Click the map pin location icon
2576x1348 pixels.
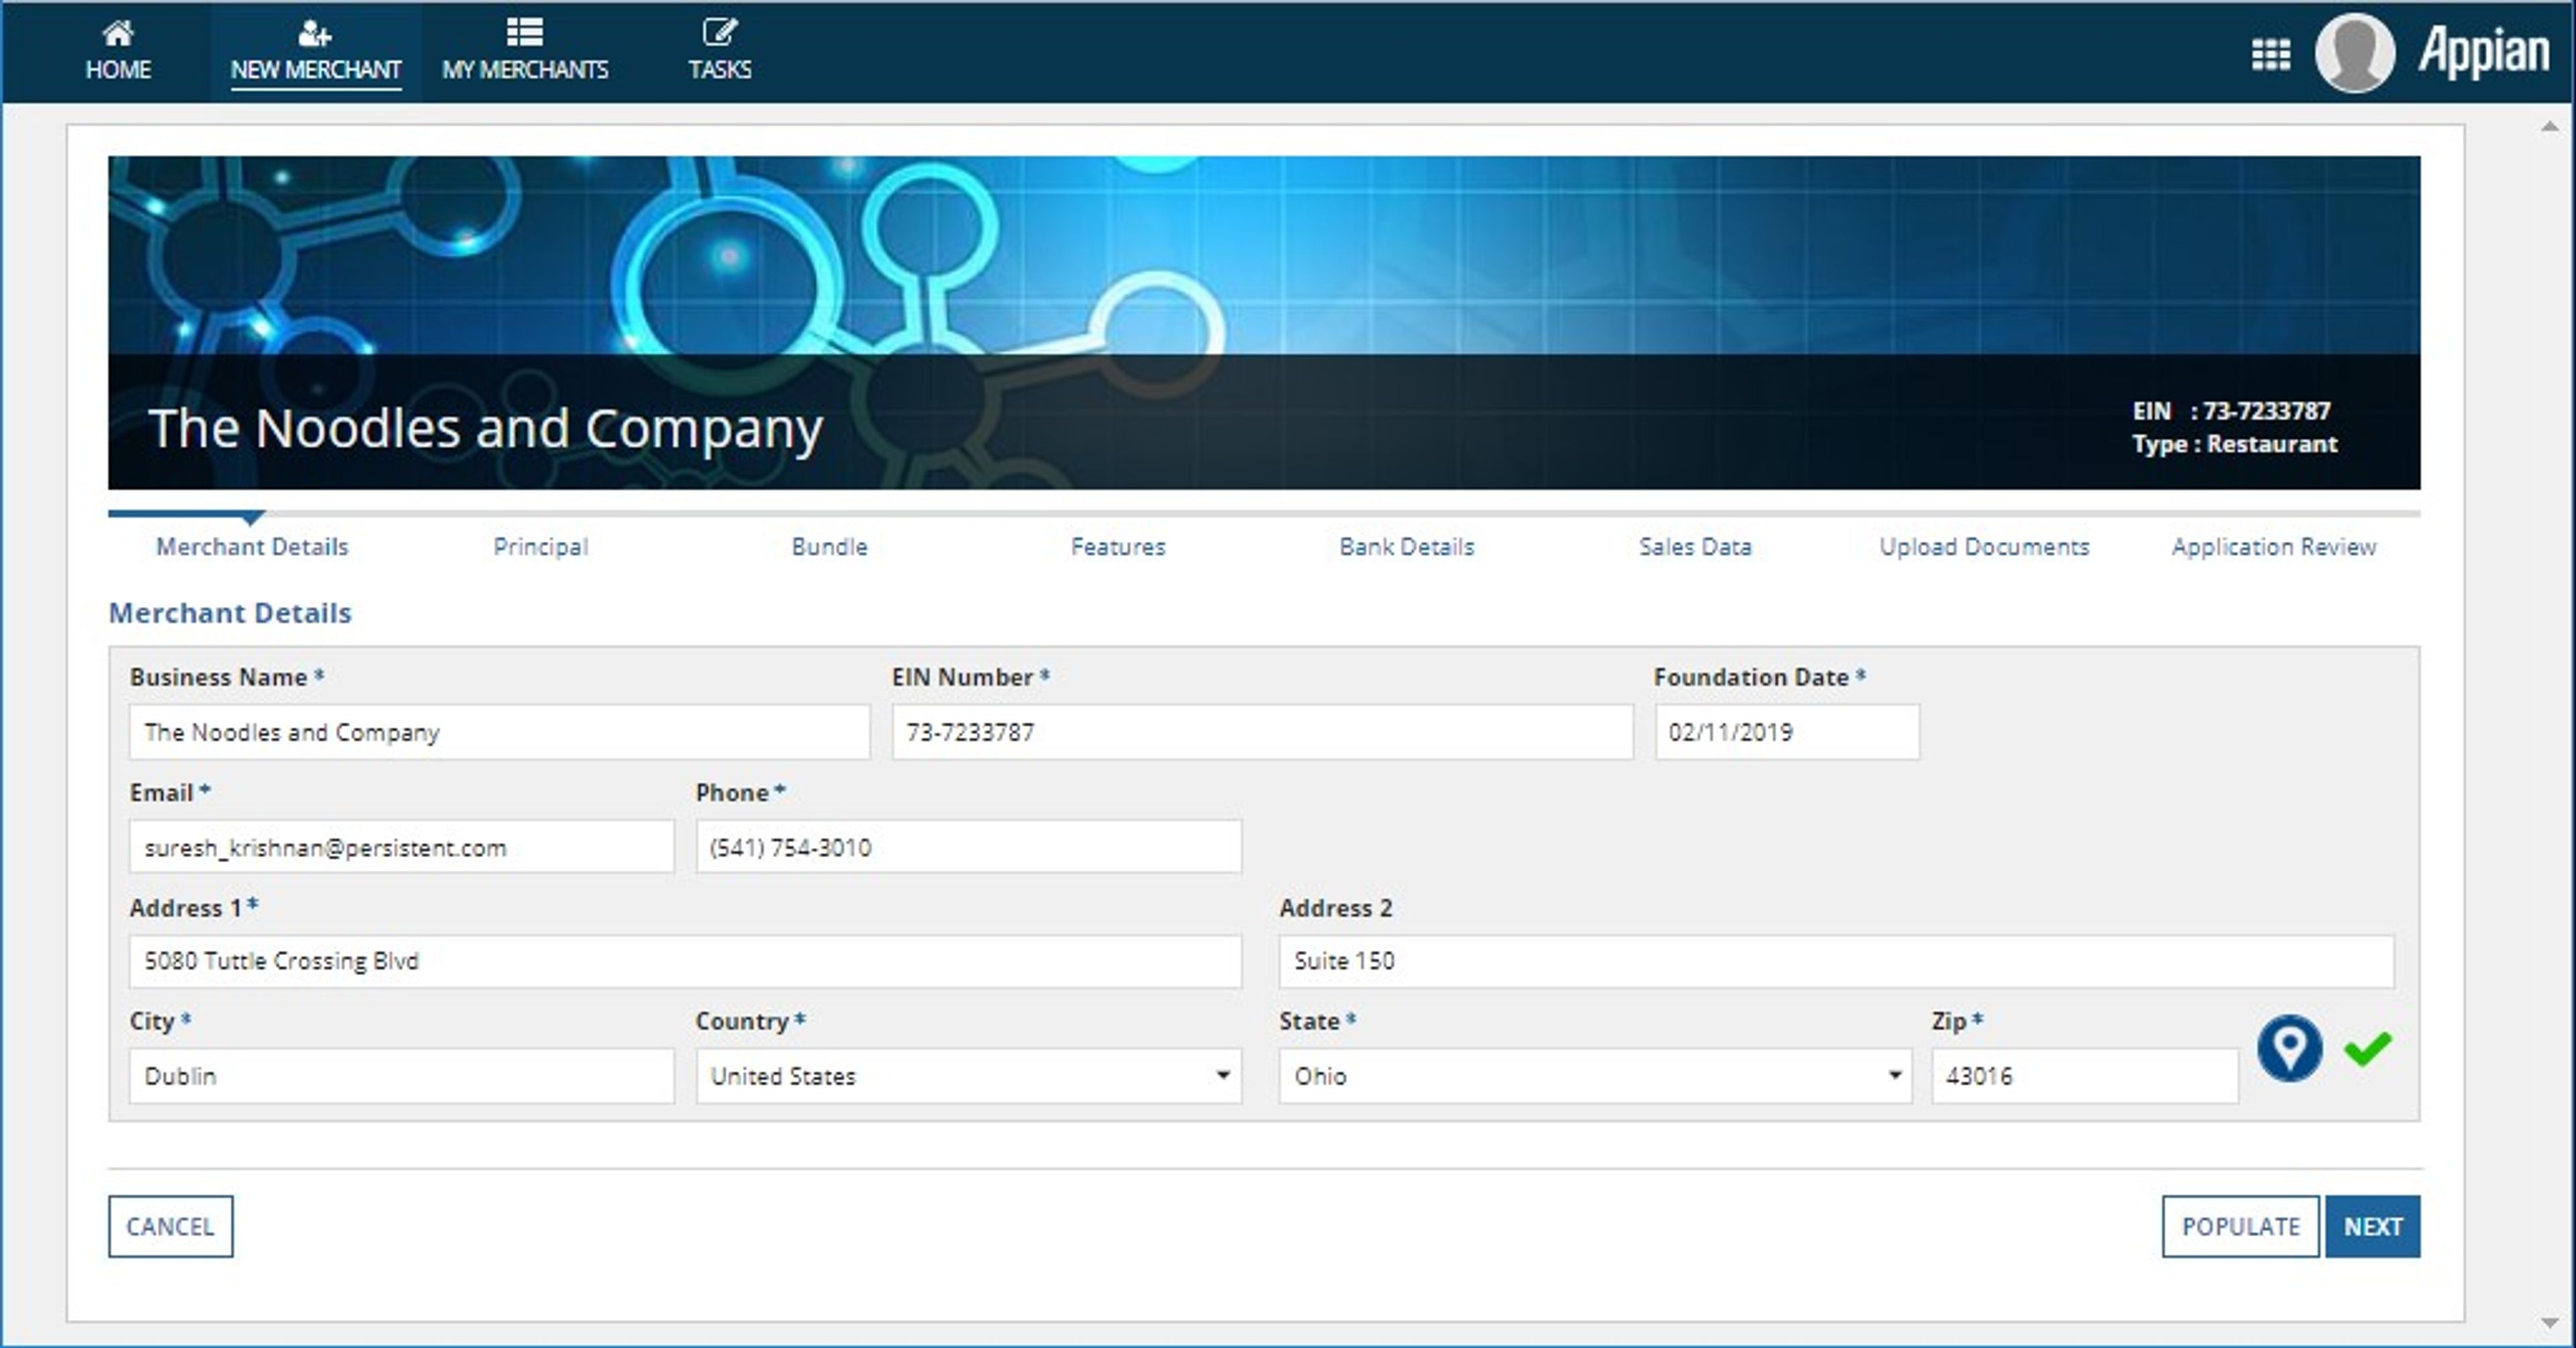2289,1048
